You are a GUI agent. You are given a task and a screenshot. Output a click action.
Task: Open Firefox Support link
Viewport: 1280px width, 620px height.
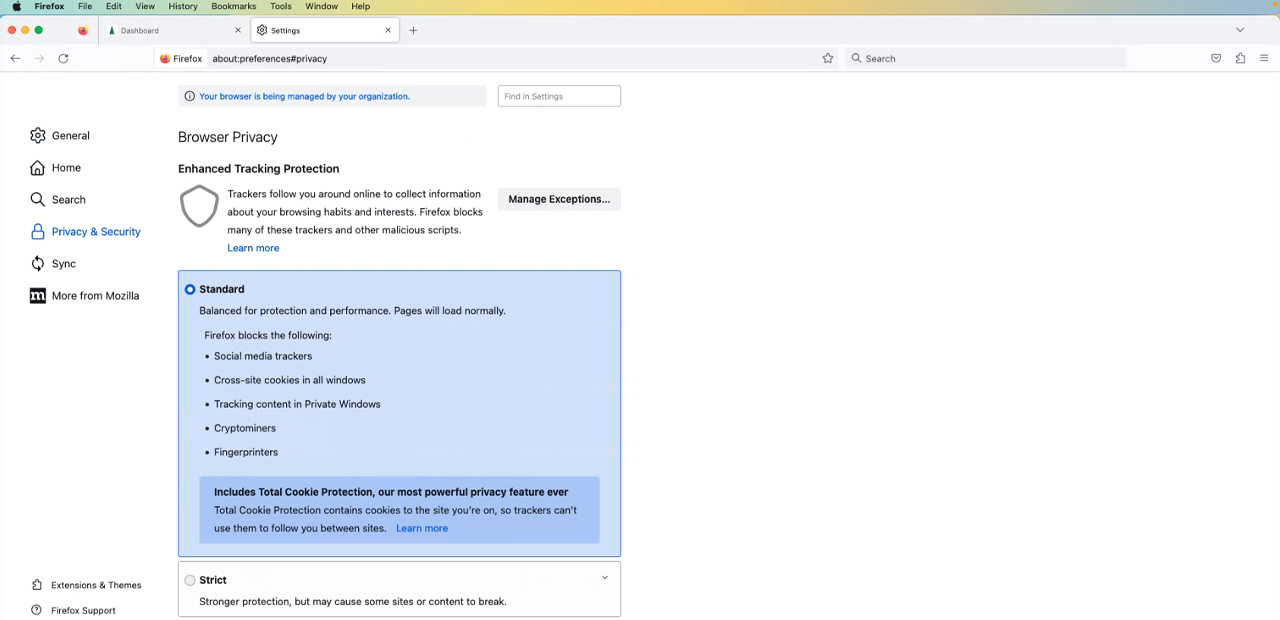83,610
